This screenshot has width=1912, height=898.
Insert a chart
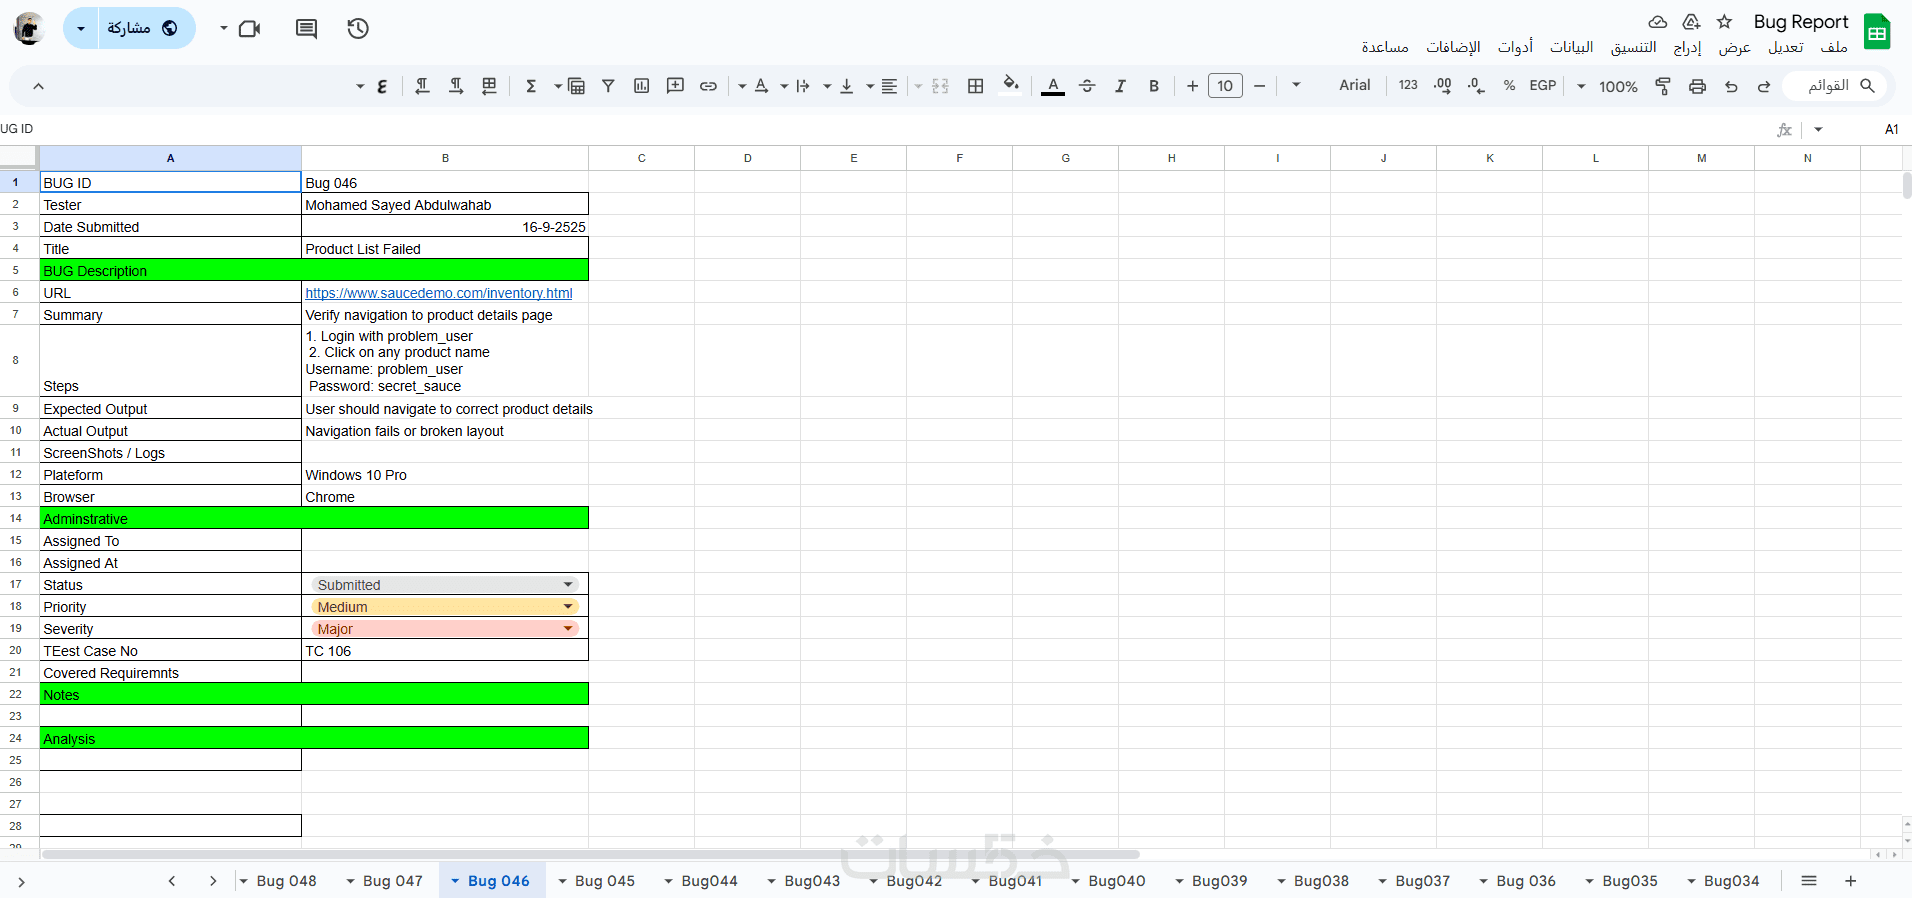point(641,86)
